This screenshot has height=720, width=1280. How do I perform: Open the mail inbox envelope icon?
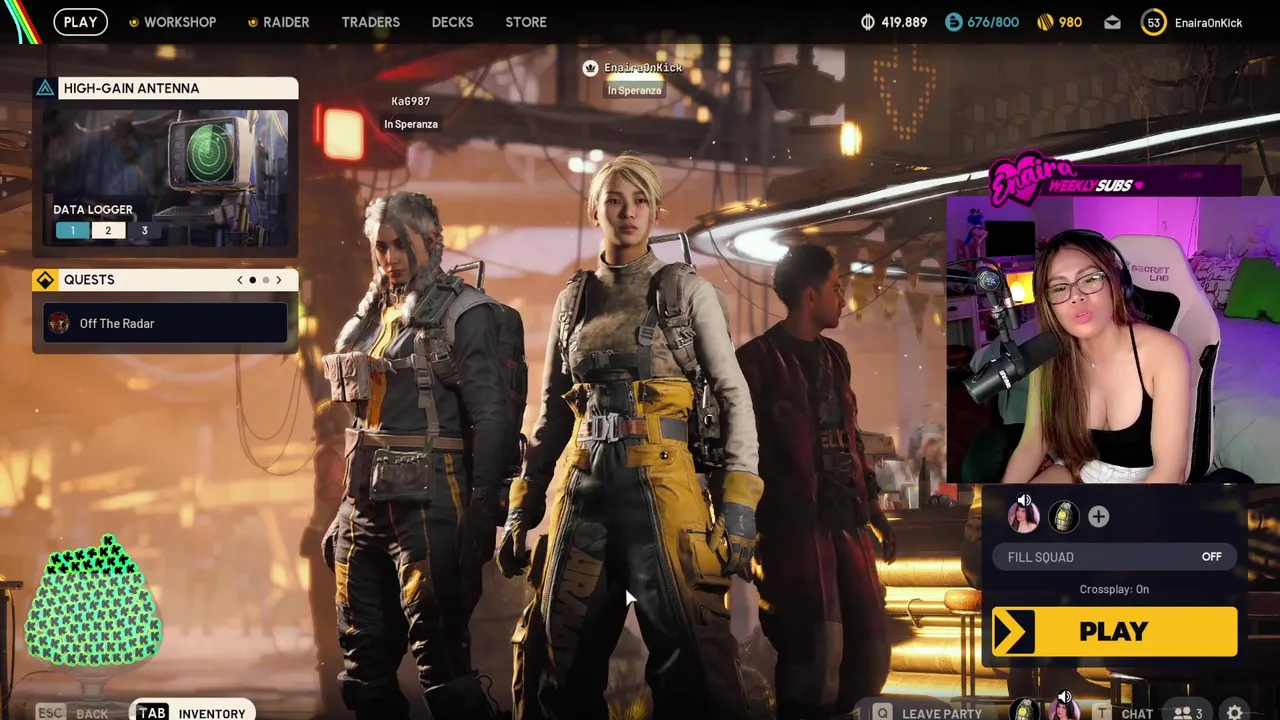1112,22
